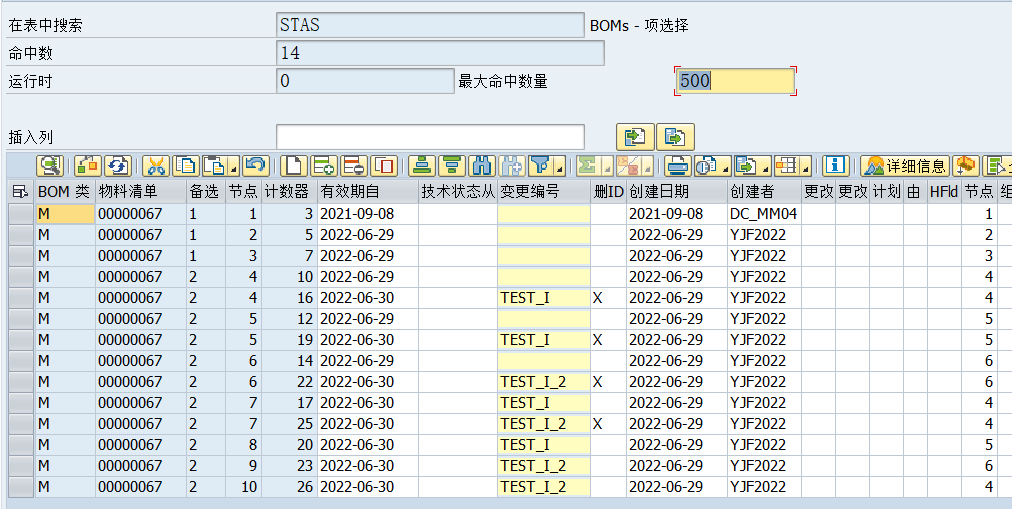Click the DC_MM04 creator cell
The width and height of the screenshot is (1012, 509).
(764, 214)
